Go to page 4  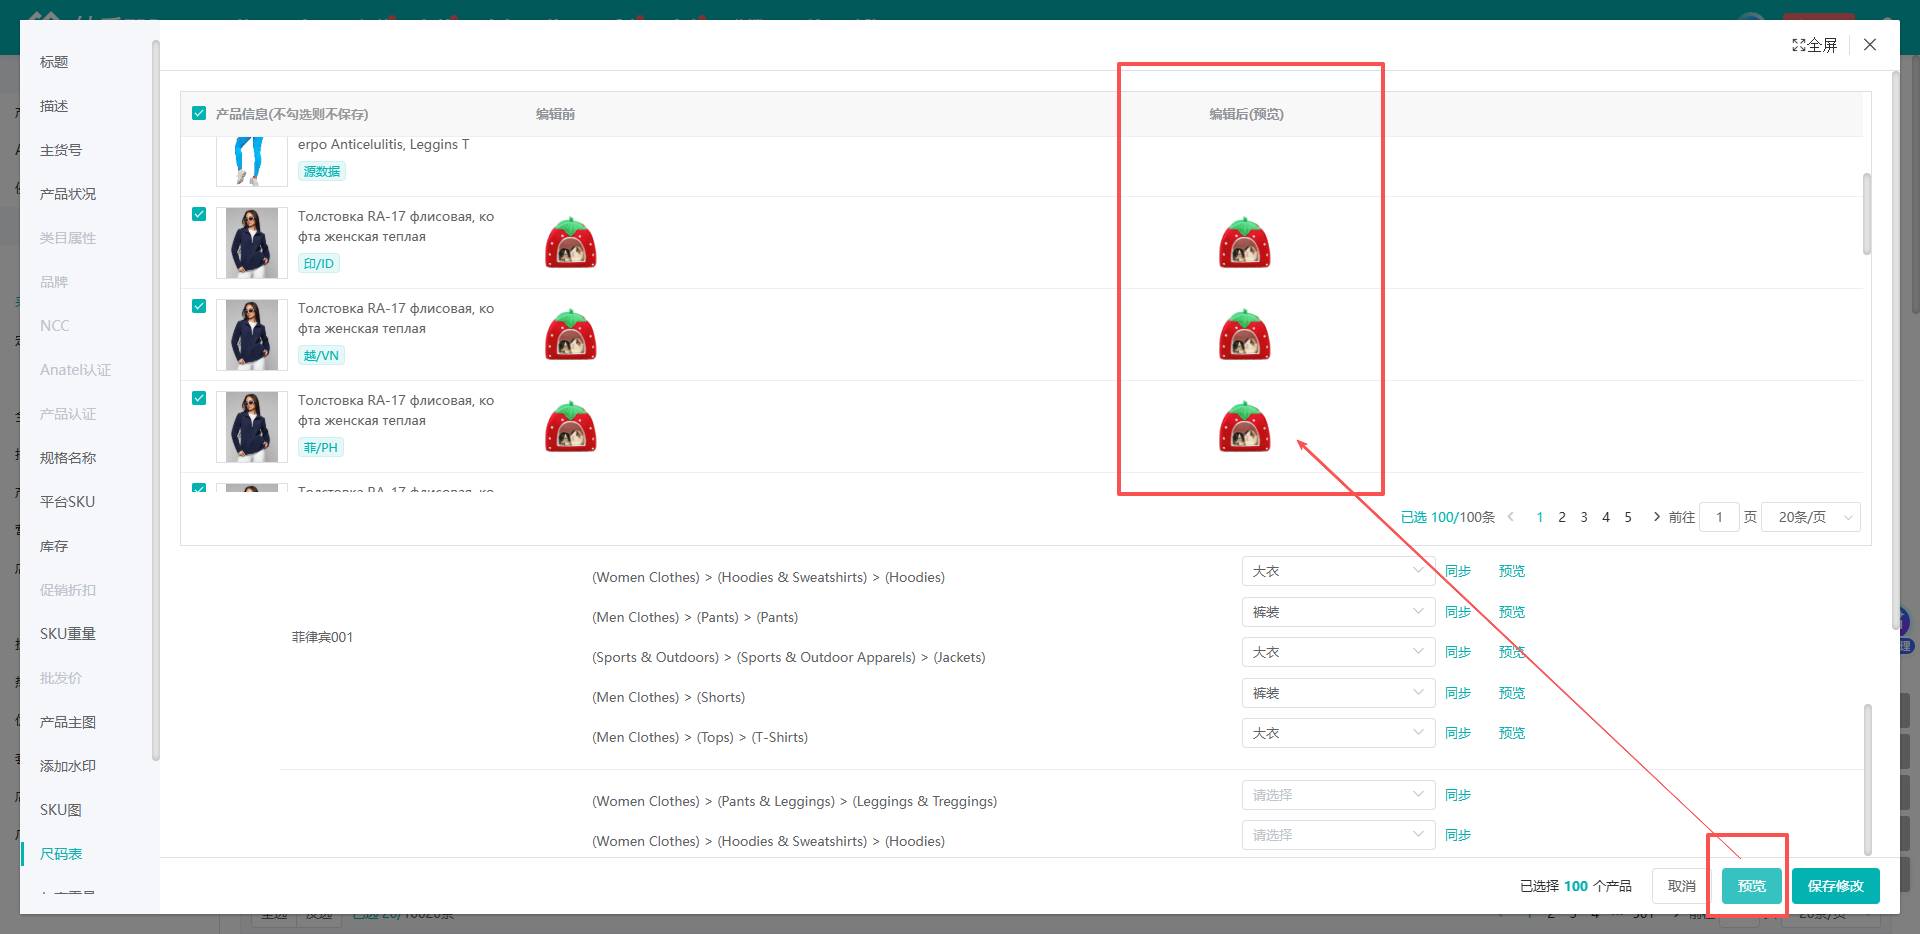[x=1606, y=517]
